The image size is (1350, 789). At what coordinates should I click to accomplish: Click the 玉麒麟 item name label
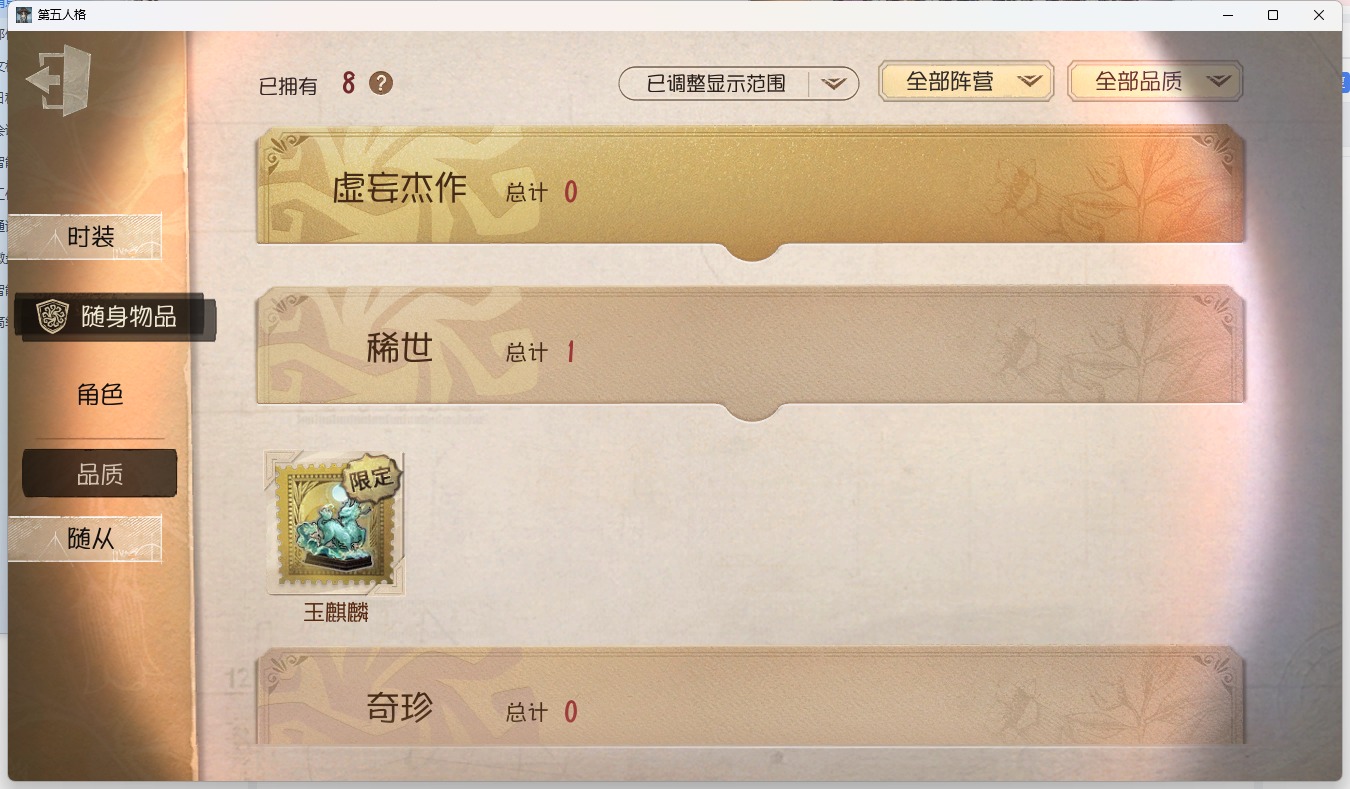click(336, 612)
